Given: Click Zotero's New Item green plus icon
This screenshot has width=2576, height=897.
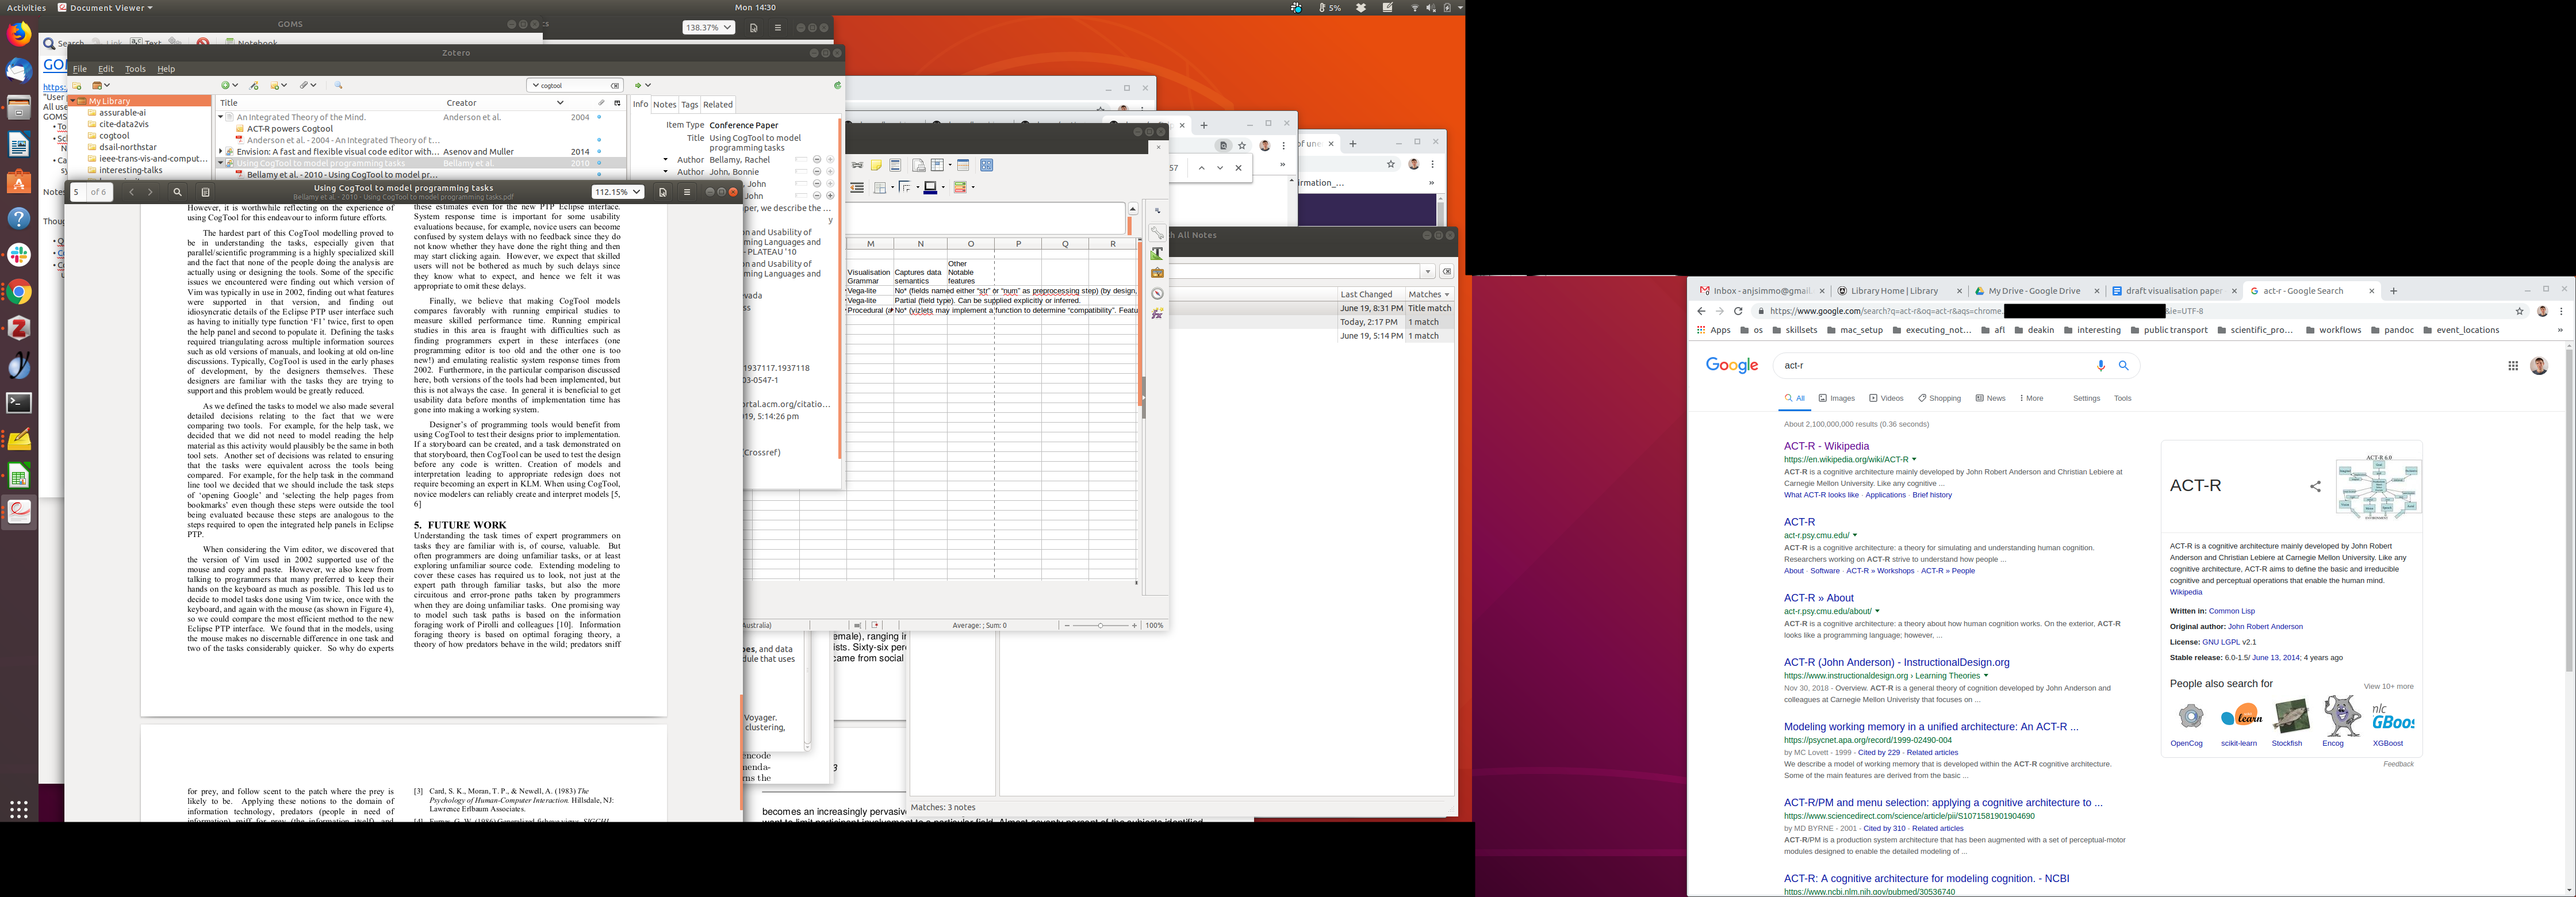Looking at the screenshot, I should click(226, 86).
